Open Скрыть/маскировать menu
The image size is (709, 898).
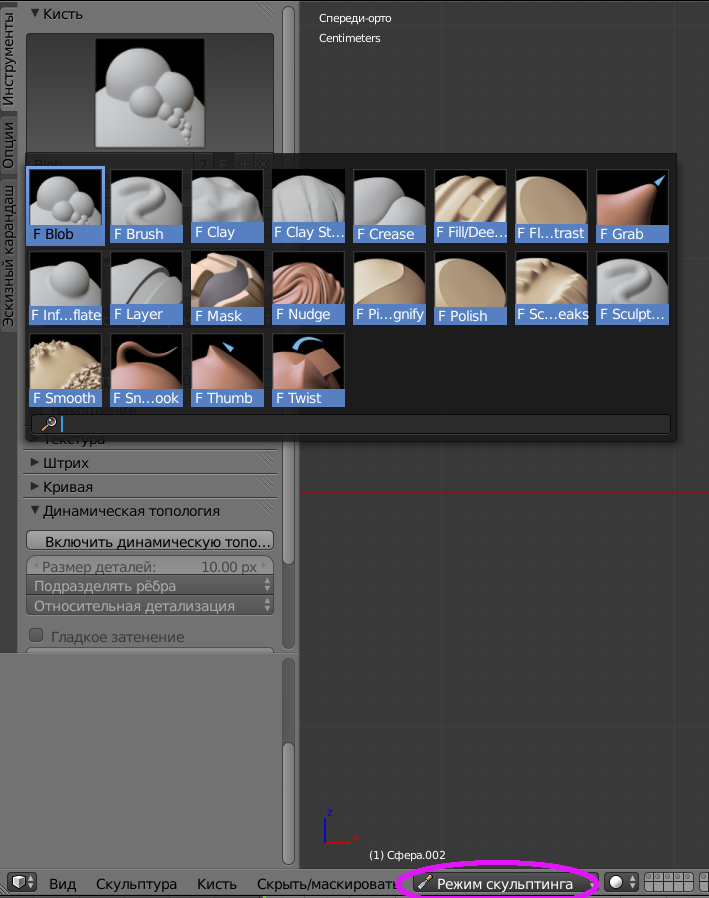tap(326, 884)
